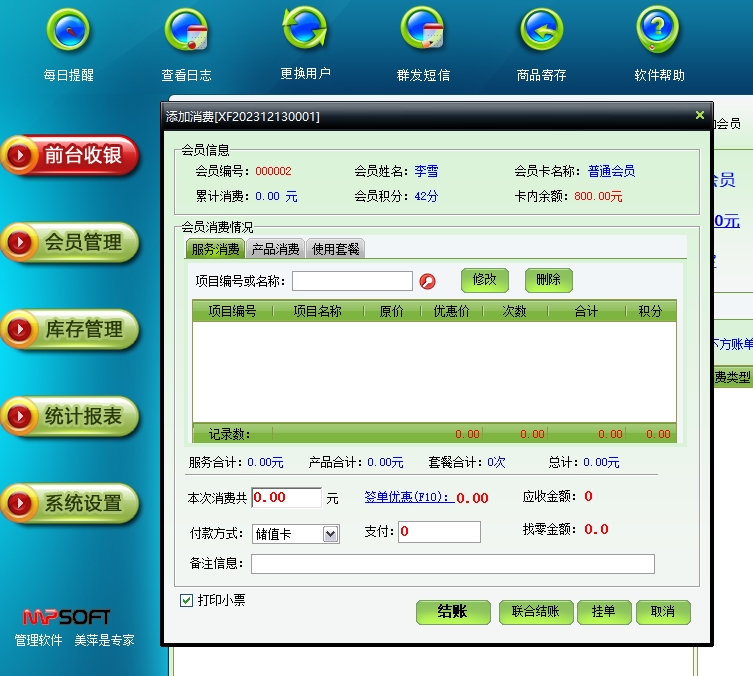This screenshot has height=676, width=753.
Task: Open the 商品寄存 goods storage icon
Action: coord(541,32)
